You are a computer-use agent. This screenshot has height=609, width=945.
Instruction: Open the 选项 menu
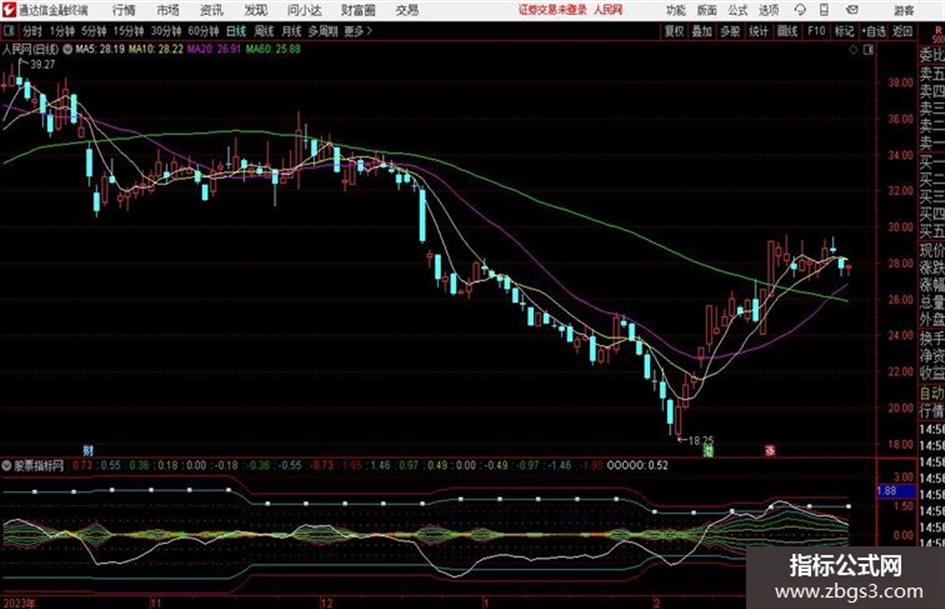point(768,10)
